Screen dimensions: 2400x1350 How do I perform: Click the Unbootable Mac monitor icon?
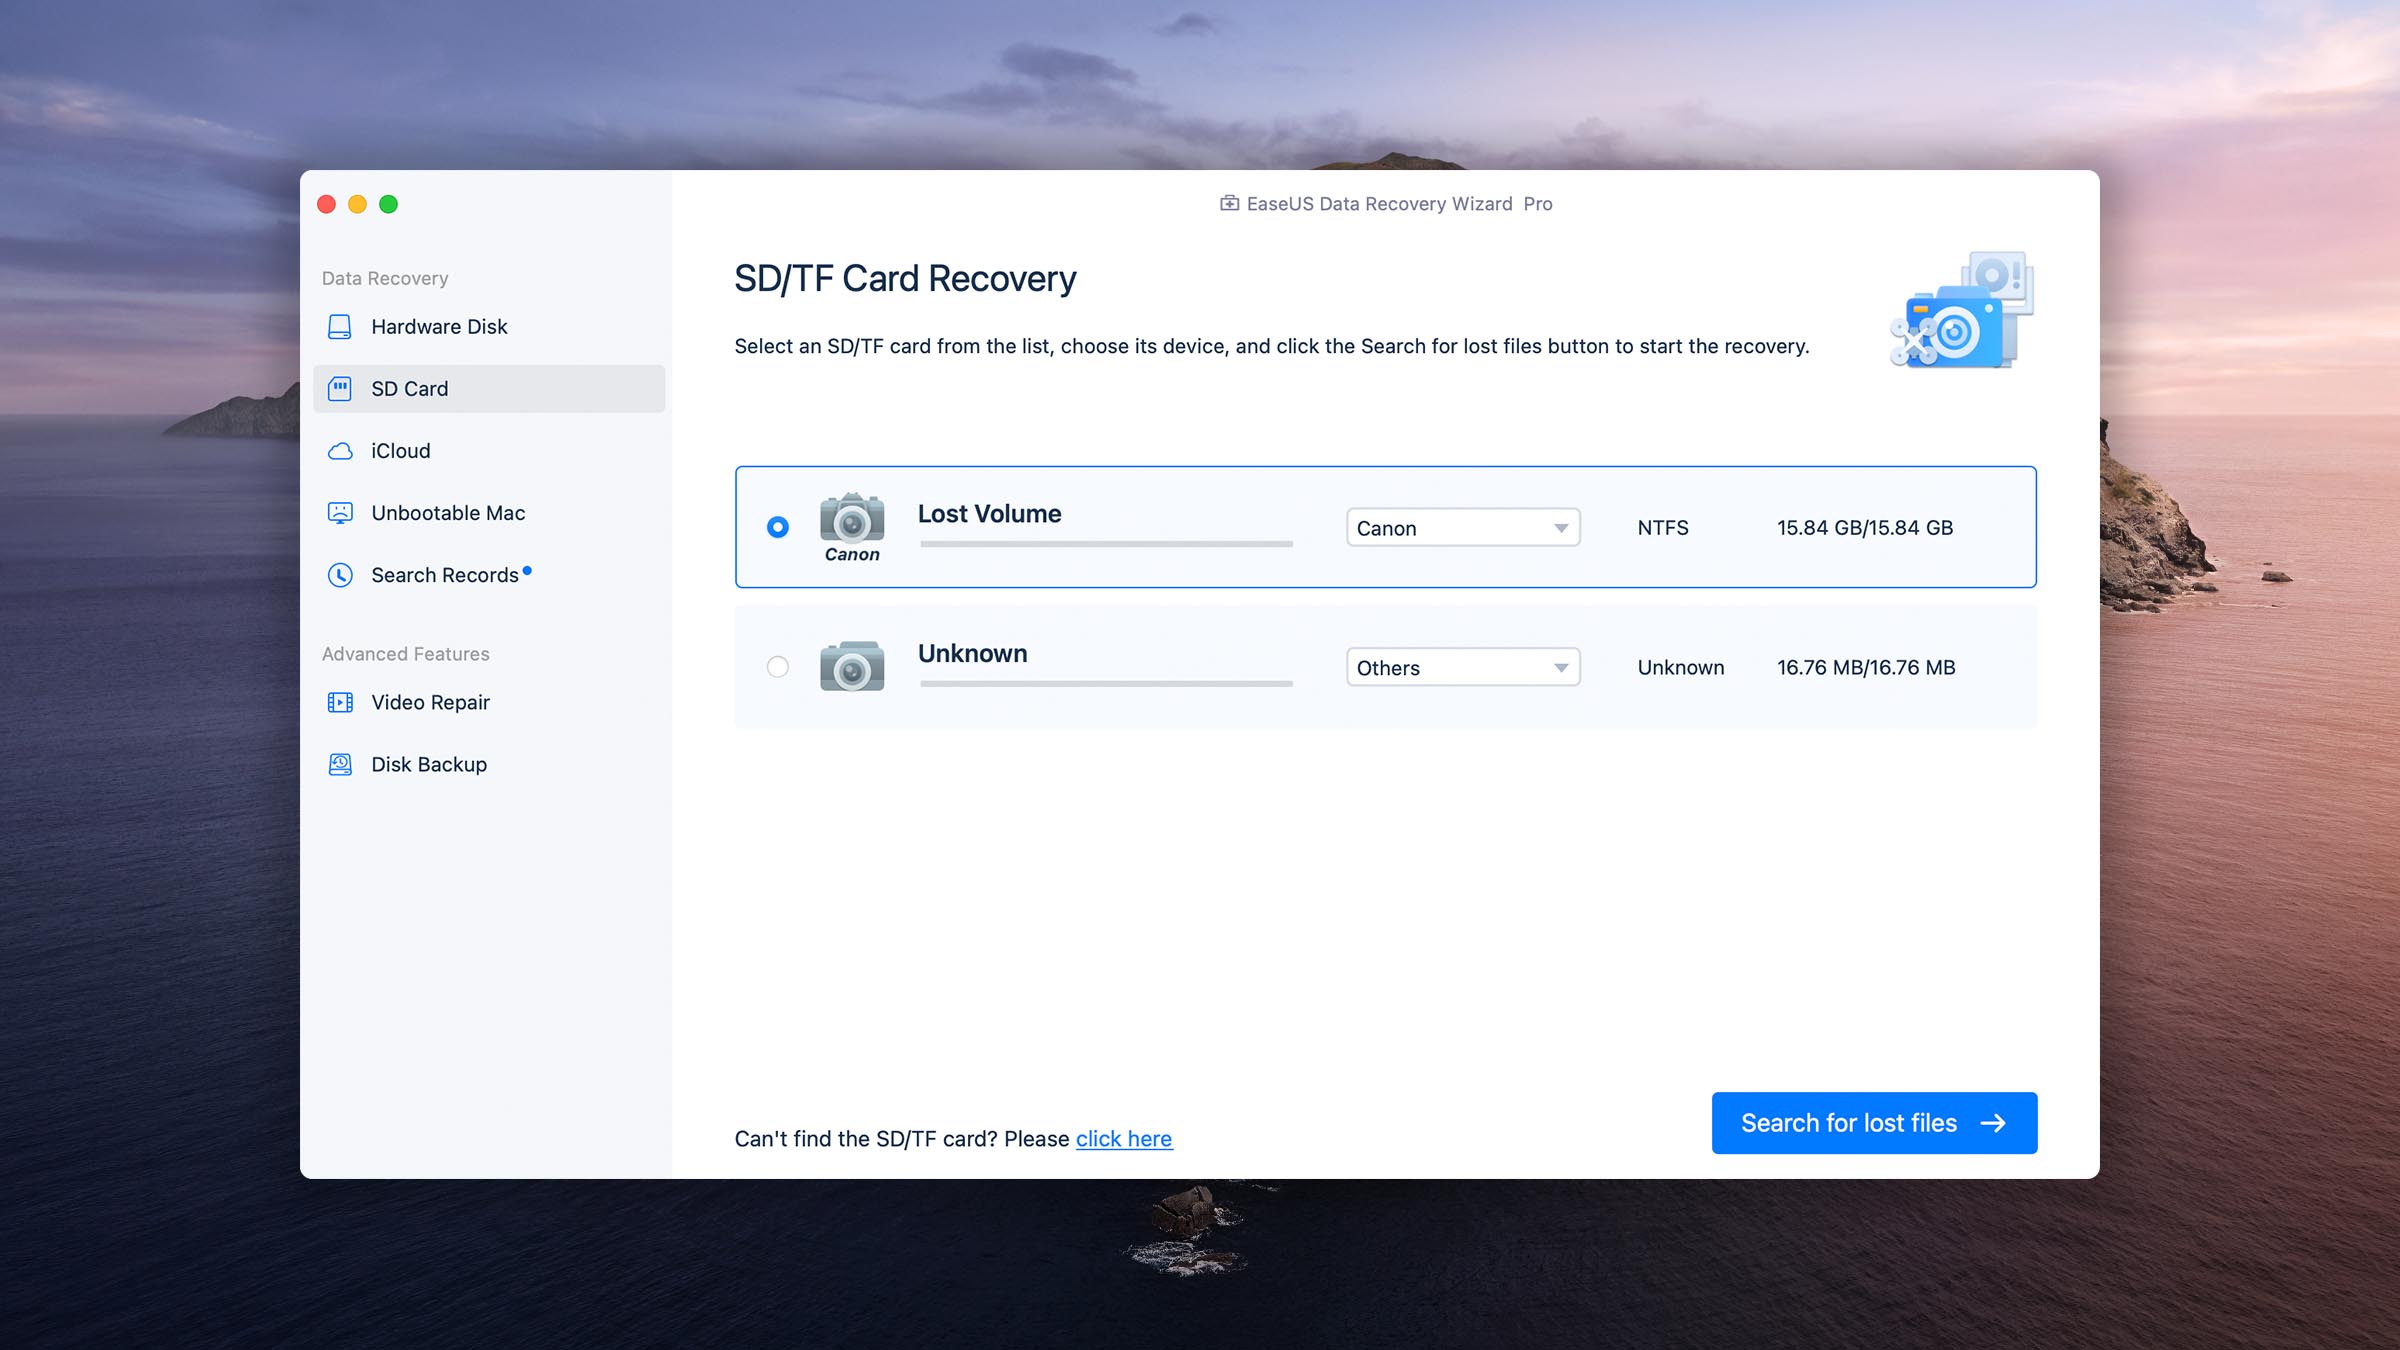[340, 513]
